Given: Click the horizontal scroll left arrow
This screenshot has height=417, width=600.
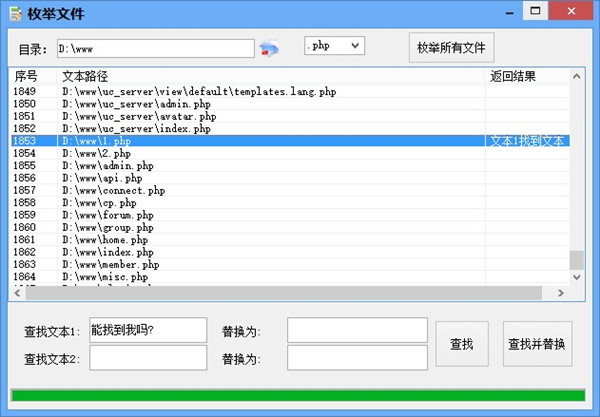Looking at the screenshot, I should pyautogui.click(x=17, y=293).
